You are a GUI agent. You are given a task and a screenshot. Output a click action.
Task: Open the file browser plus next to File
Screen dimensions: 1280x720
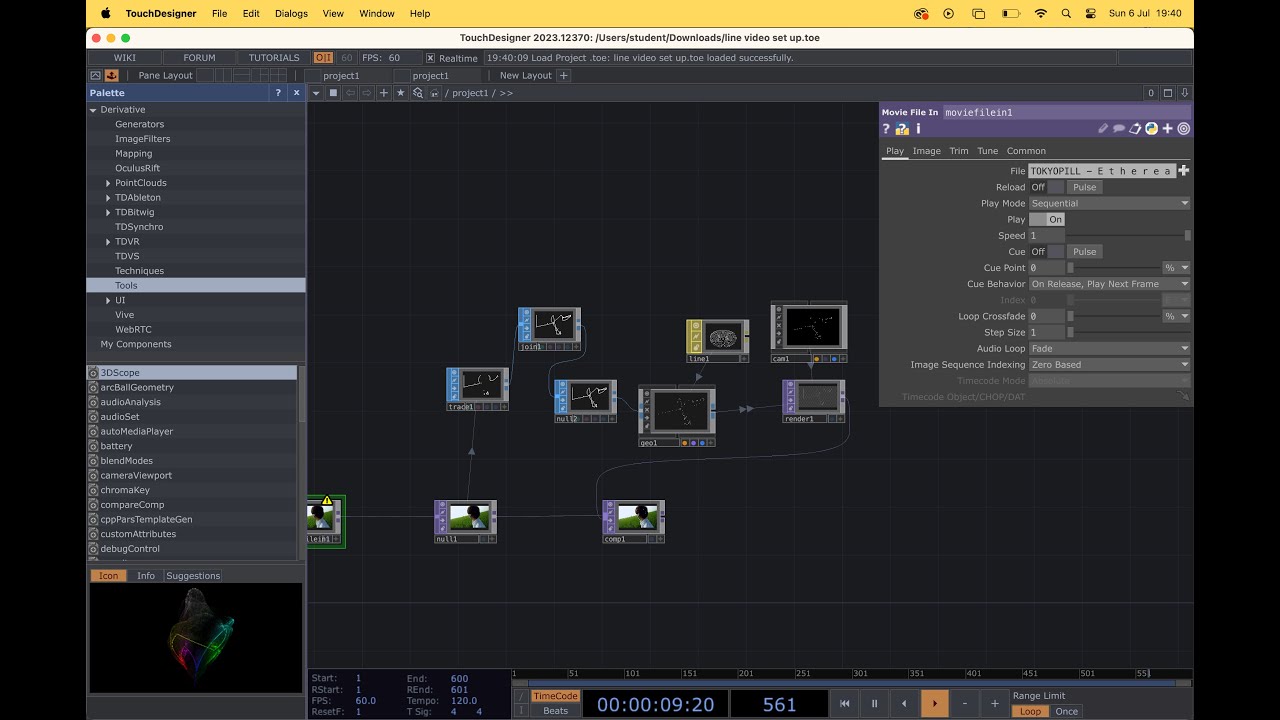tap(1183, 171)
